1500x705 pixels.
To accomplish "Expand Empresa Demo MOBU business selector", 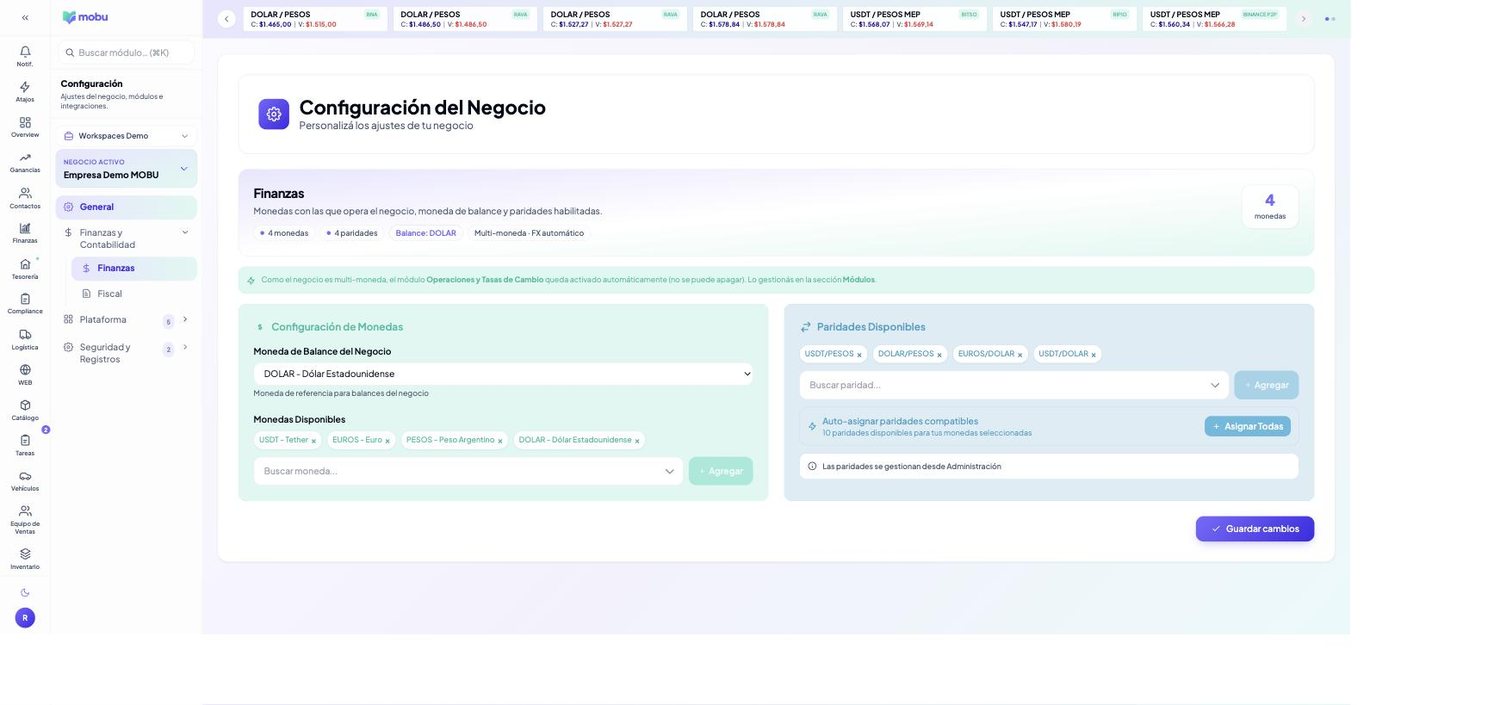I will click(126, 169).
